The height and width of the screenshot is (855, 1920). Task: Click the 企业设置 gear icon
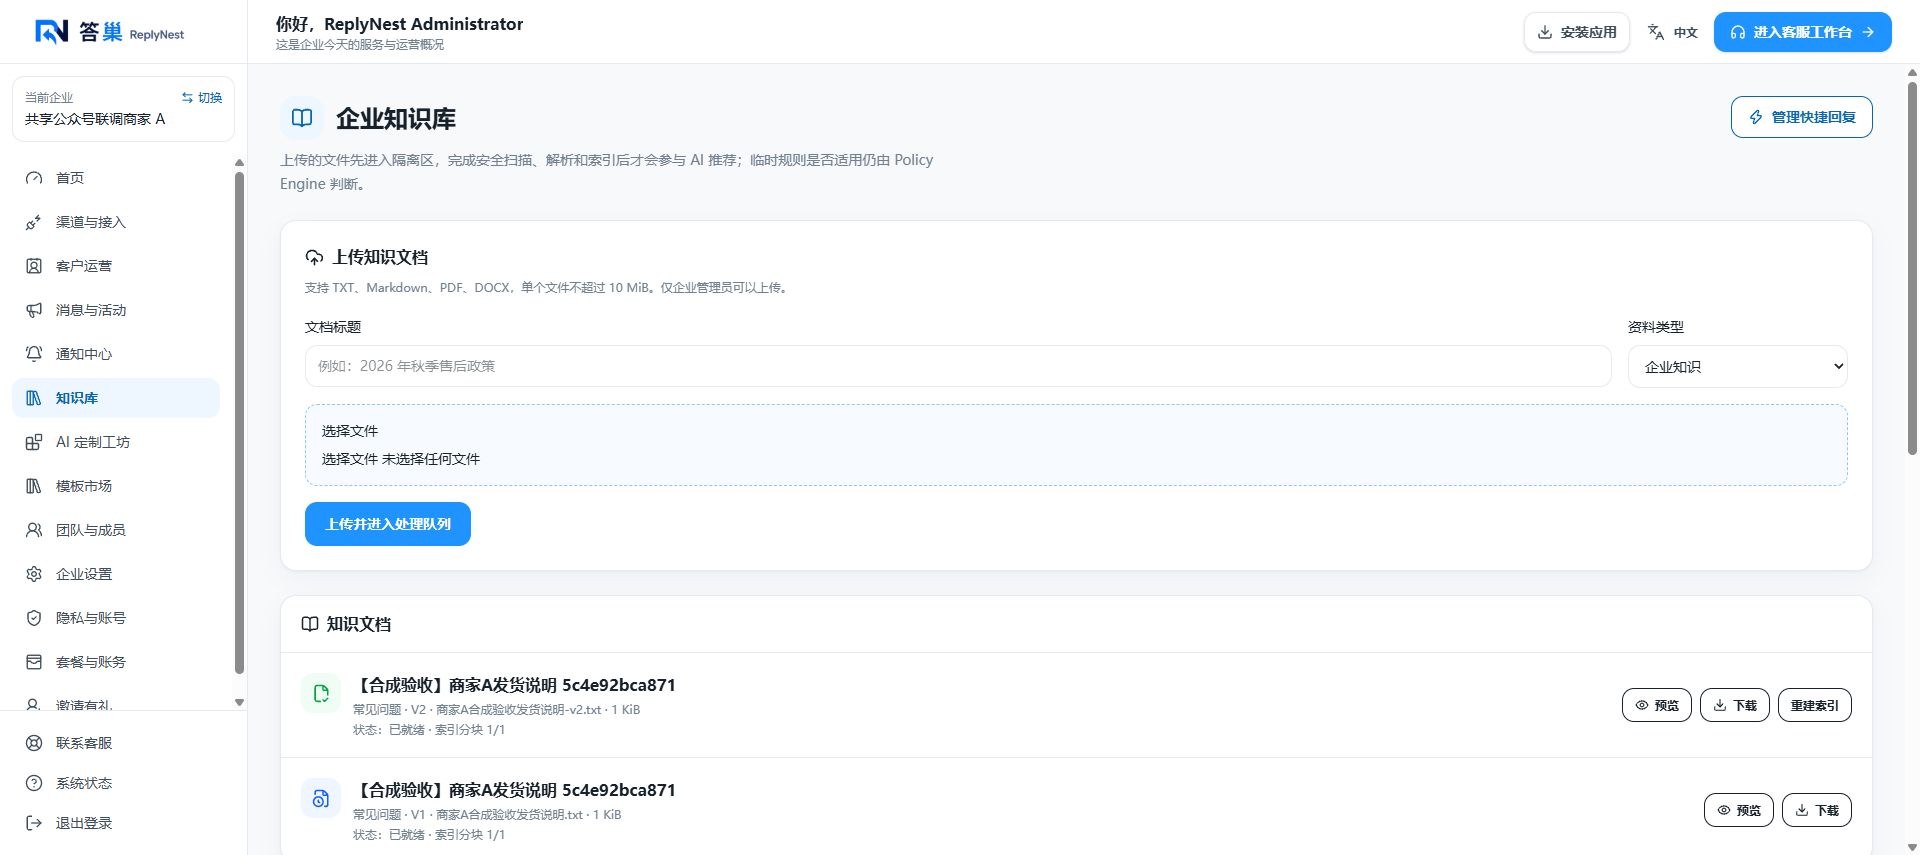[x=34, y=574]
